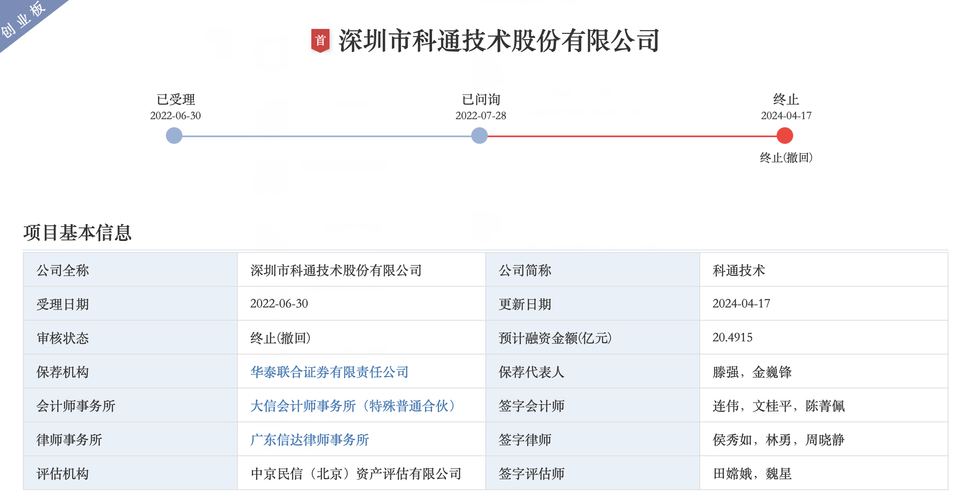Screen dimensions: 964x500
Task: Click the 已受理 stage label
Action: pos(175,99)
